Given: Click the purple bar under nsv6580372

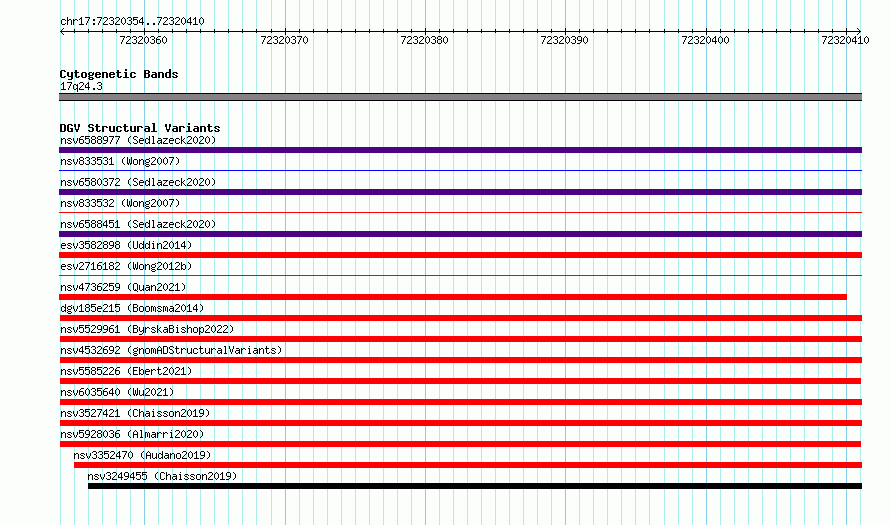Looking at the screenshot, I should click(460, 192).
